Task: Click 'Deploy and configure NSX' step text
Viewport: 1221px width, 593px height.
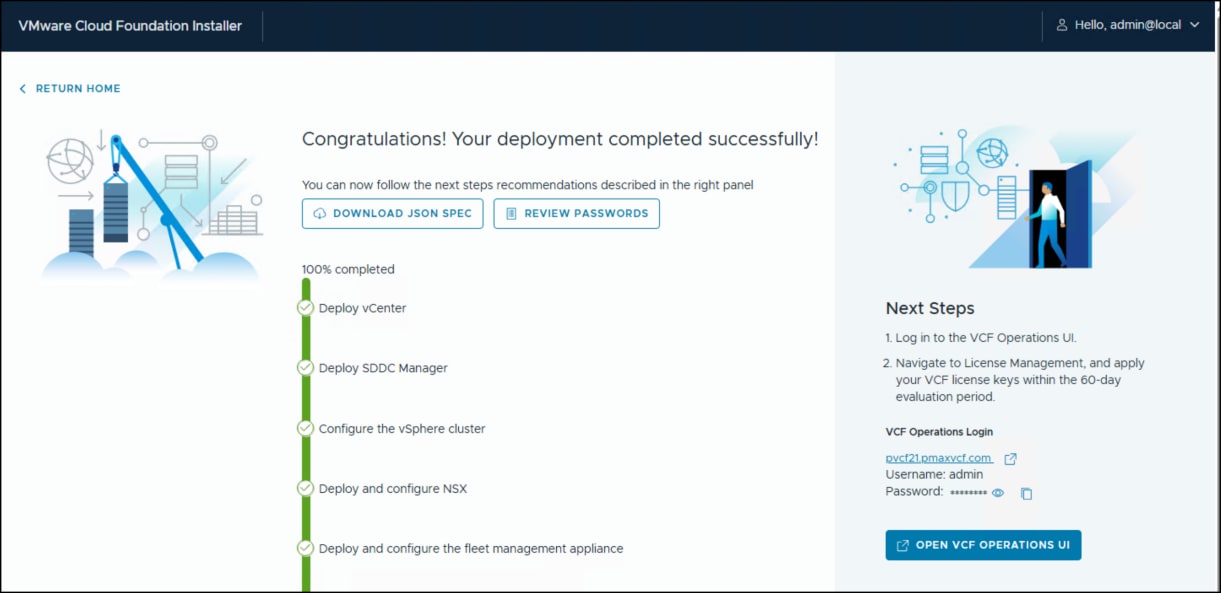Action: pos(393,489)
